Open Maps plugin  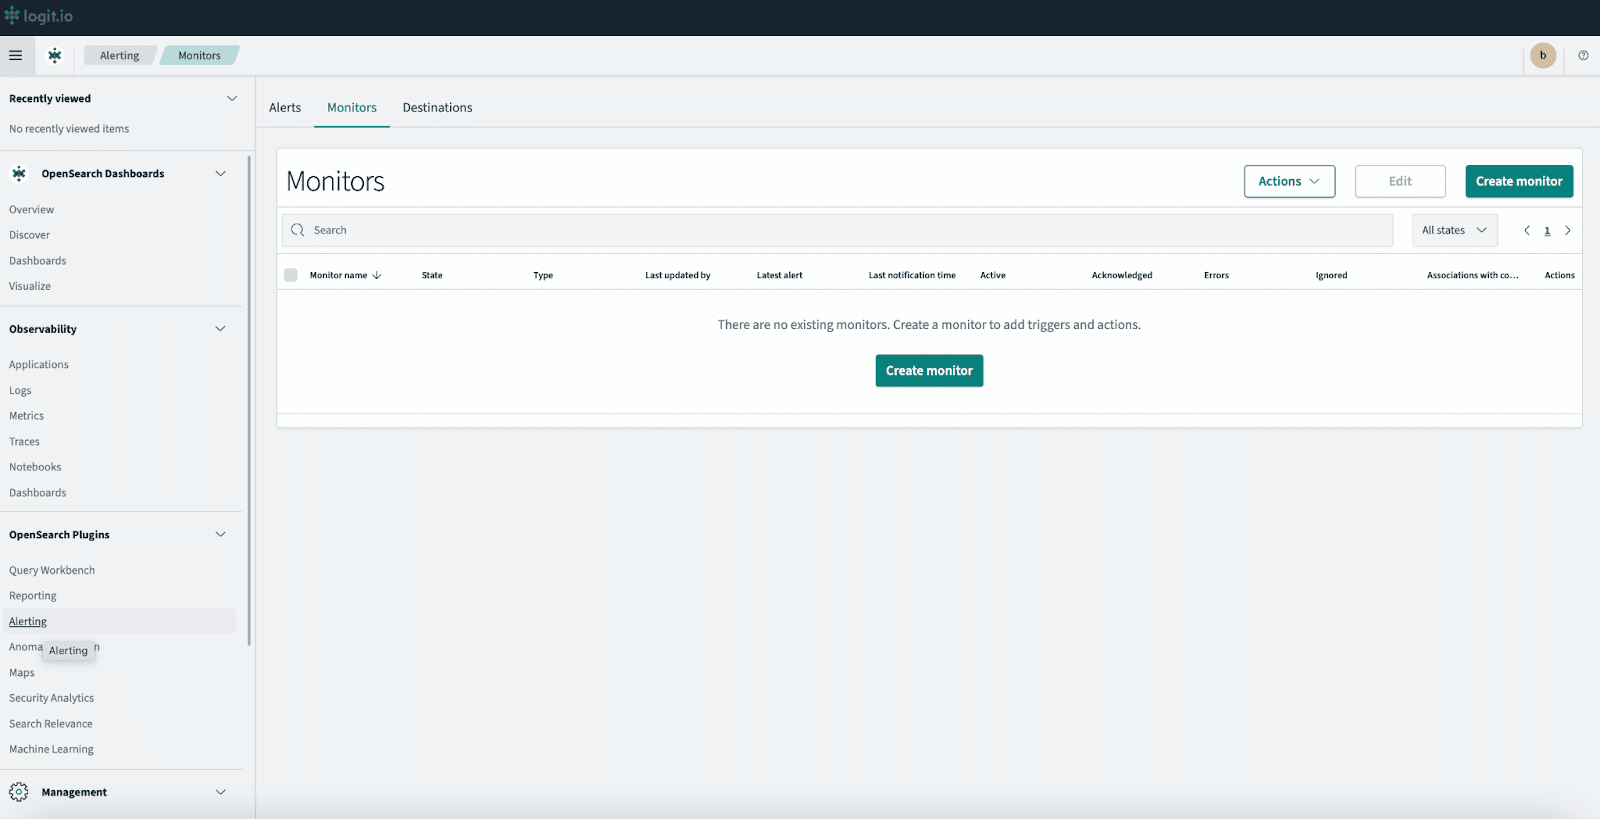[x=22, y=673]
